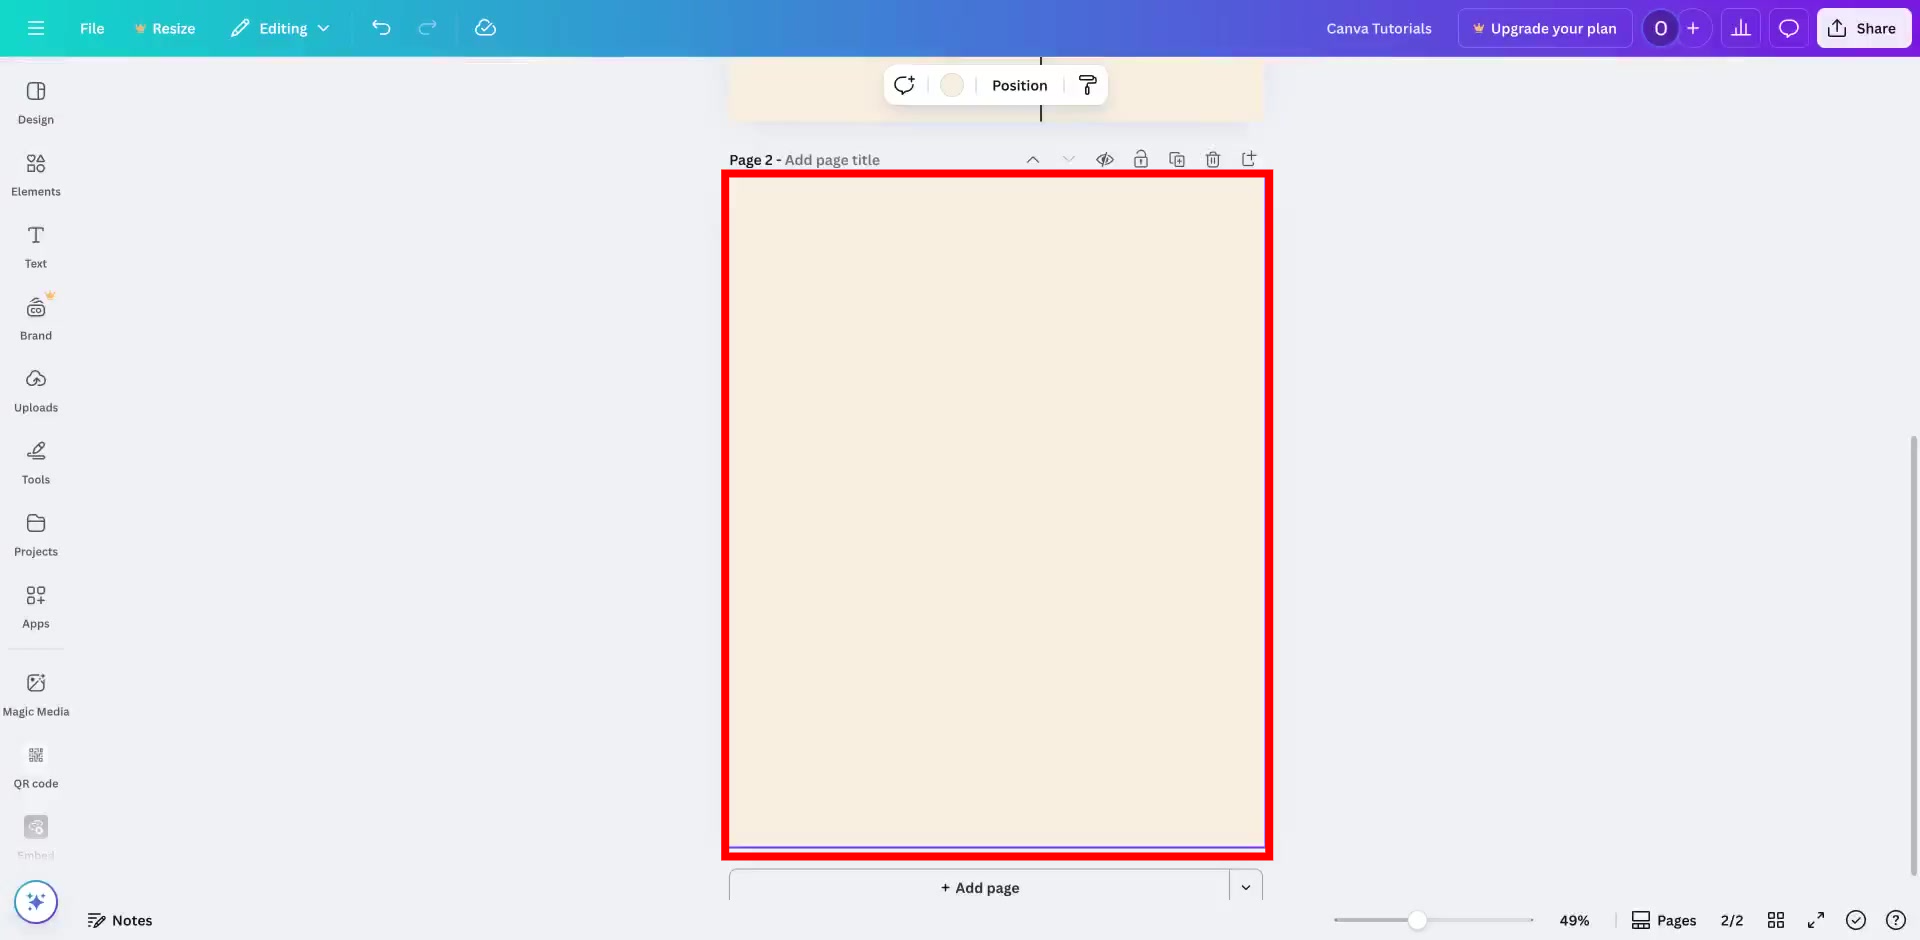Open the page background color swatch
1920x940 pixels.
click(x=951, y=85)
